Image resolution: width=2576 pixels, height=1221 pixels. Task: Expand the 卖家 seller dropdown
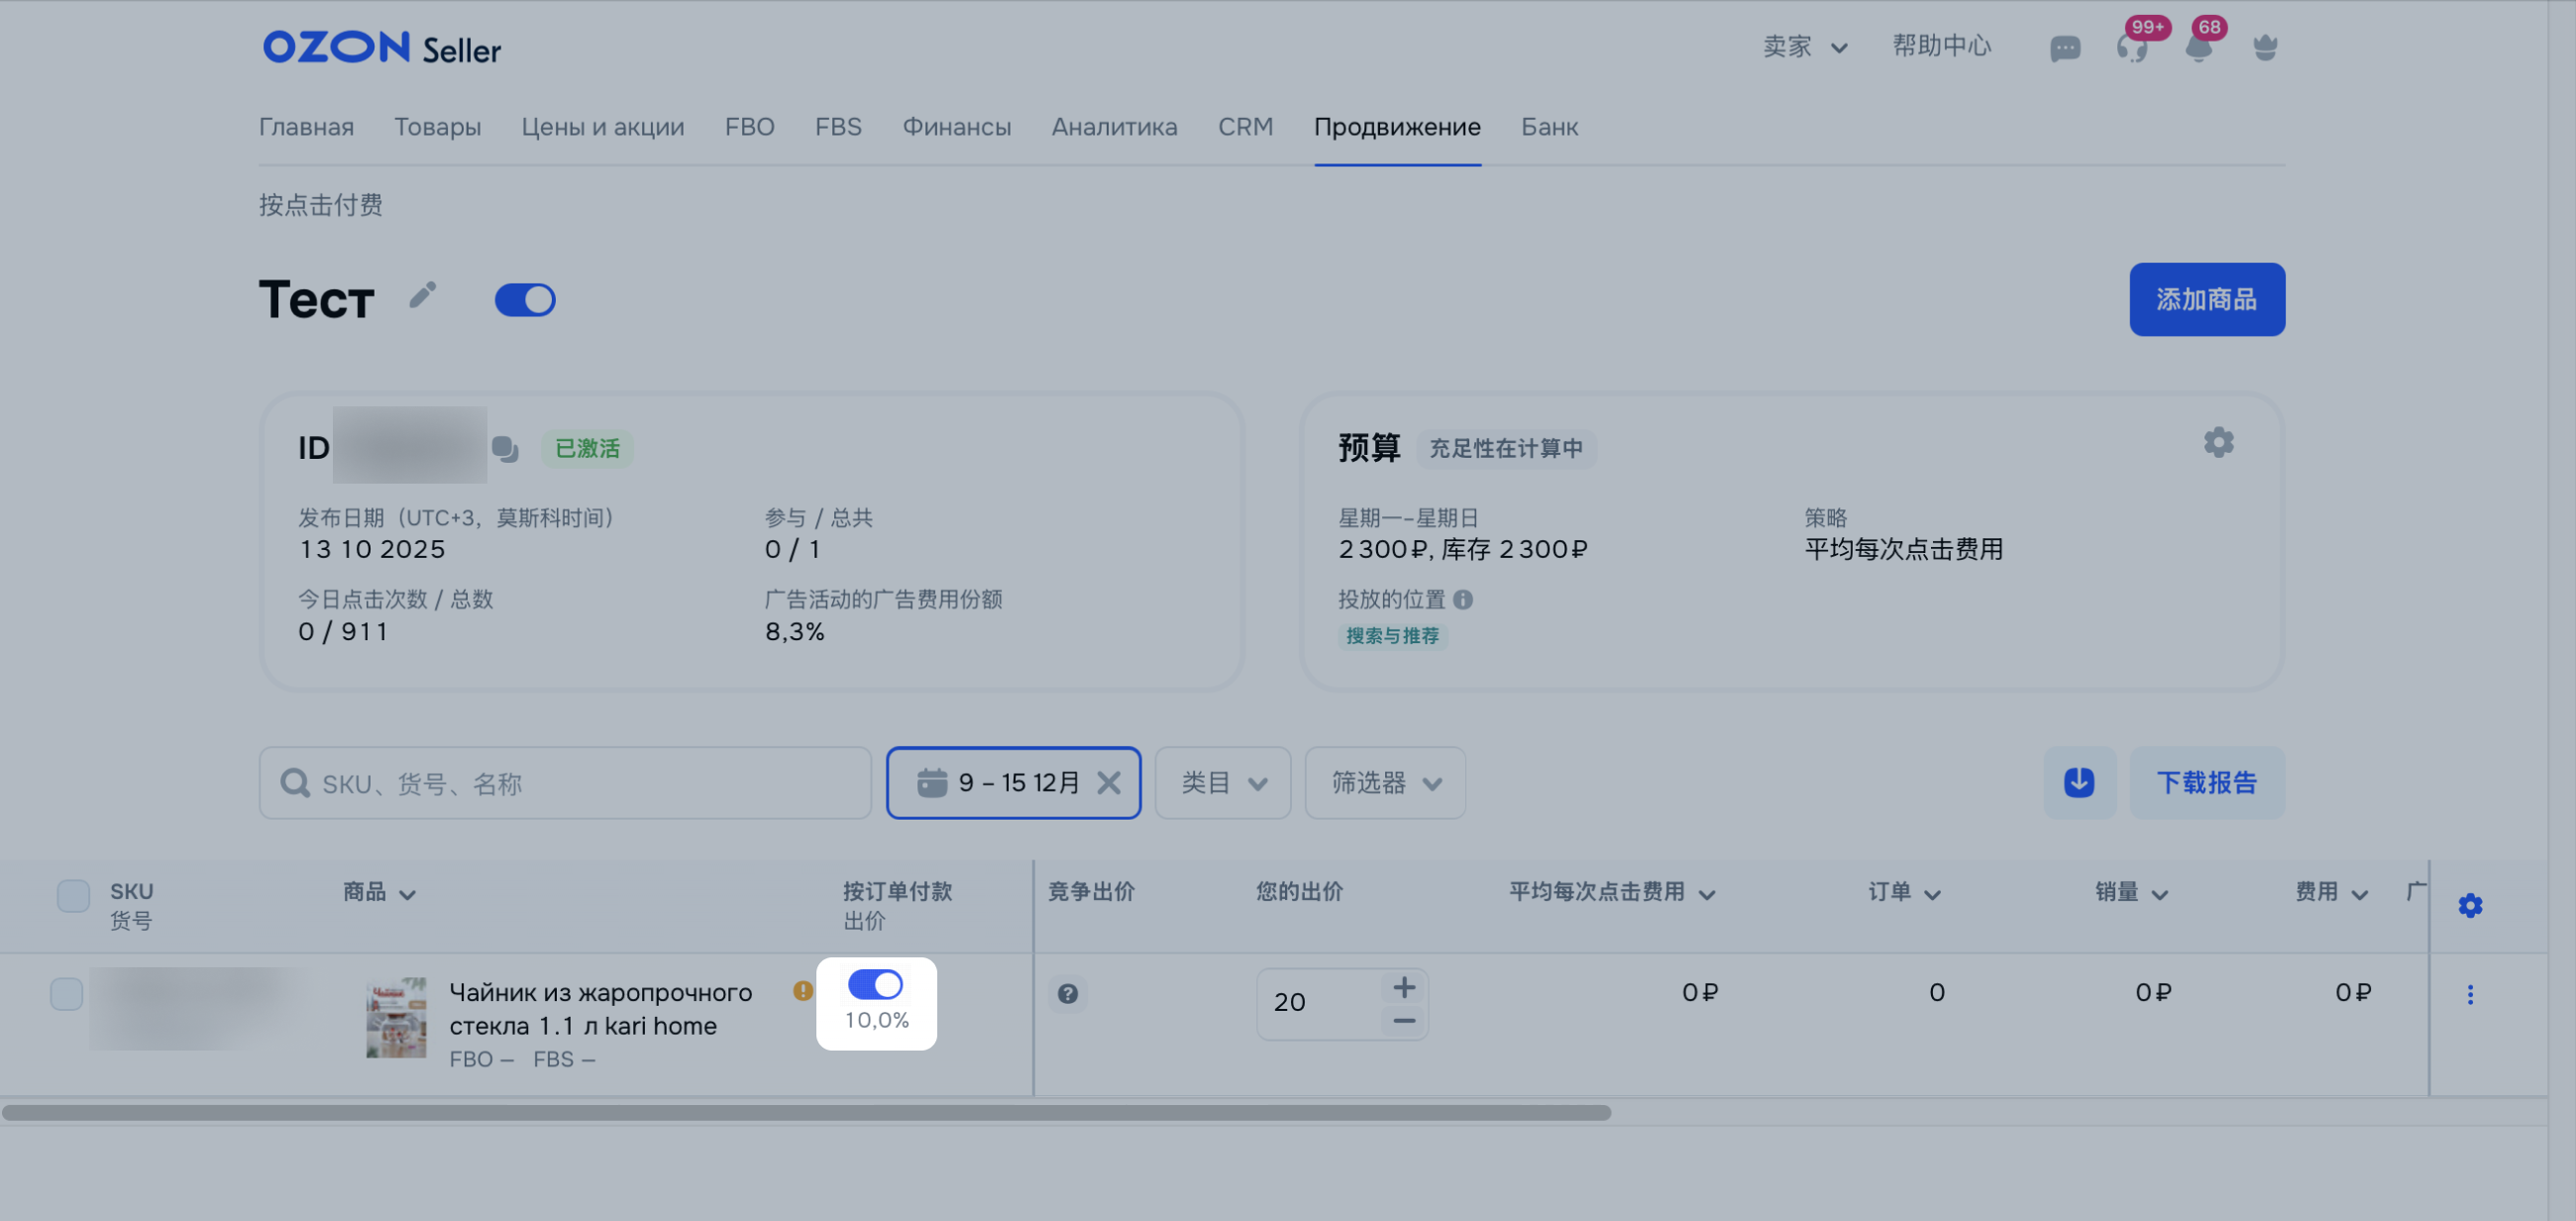tap(1804, 47)
